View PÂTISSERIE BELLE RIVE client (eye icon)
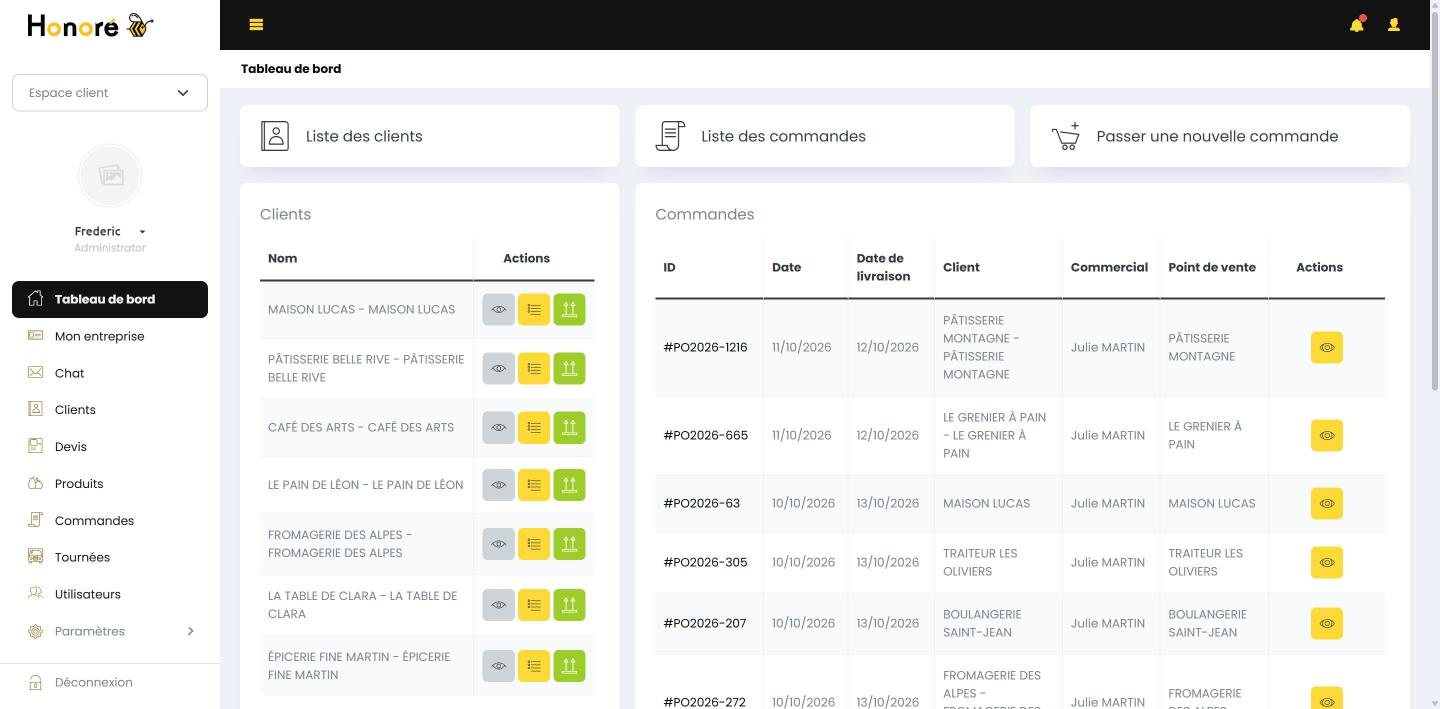This screenshot has width=1440, height=709. (x=498, y=369)
